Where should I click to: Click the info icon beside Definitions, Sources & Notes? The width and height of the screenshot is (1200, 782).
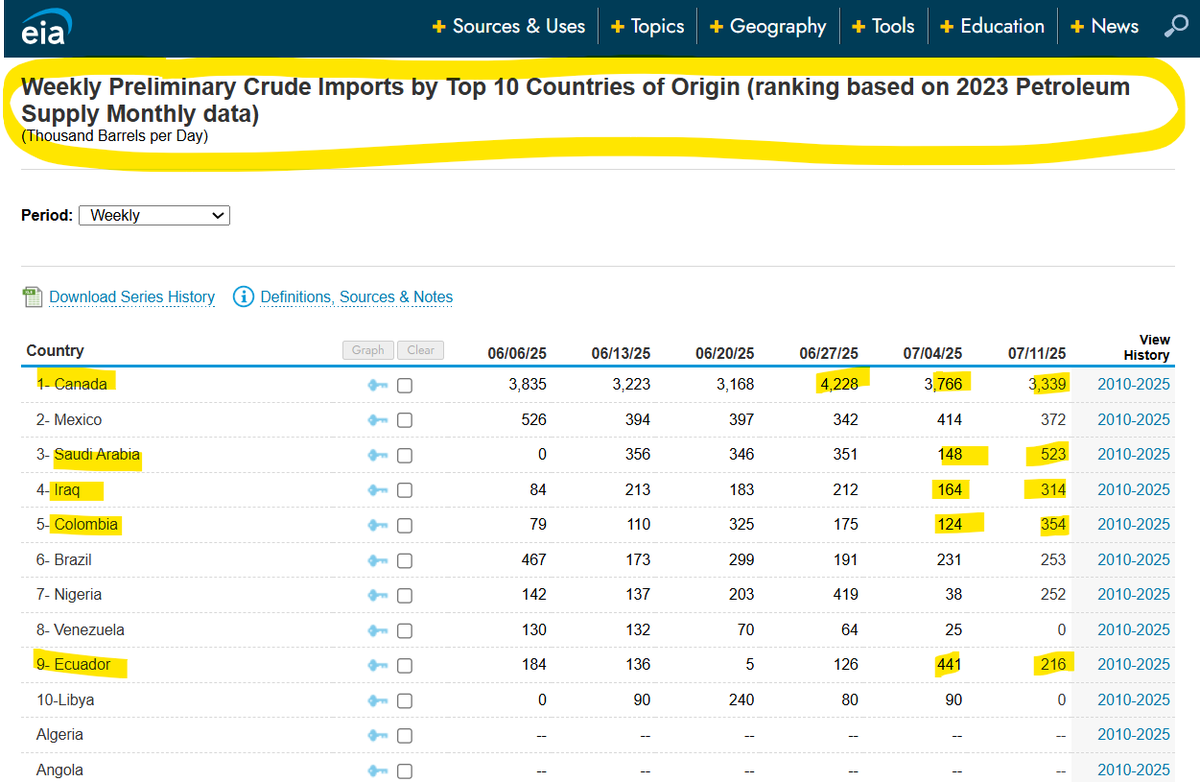click(x=243, y=297)
